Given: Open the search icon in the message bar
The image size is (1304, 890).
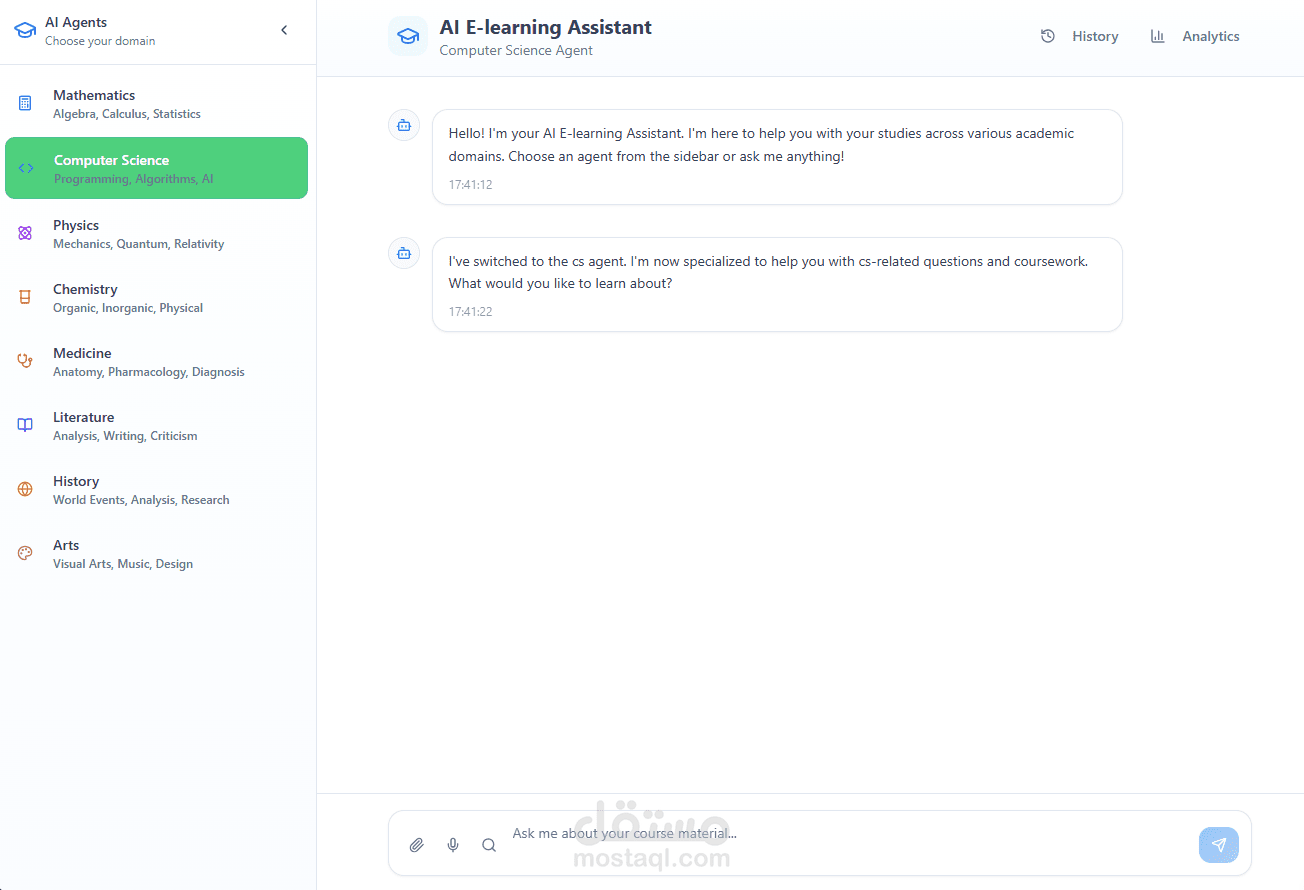Looking at the screenshot, I should pyautogui.click(x=489, y=844).
